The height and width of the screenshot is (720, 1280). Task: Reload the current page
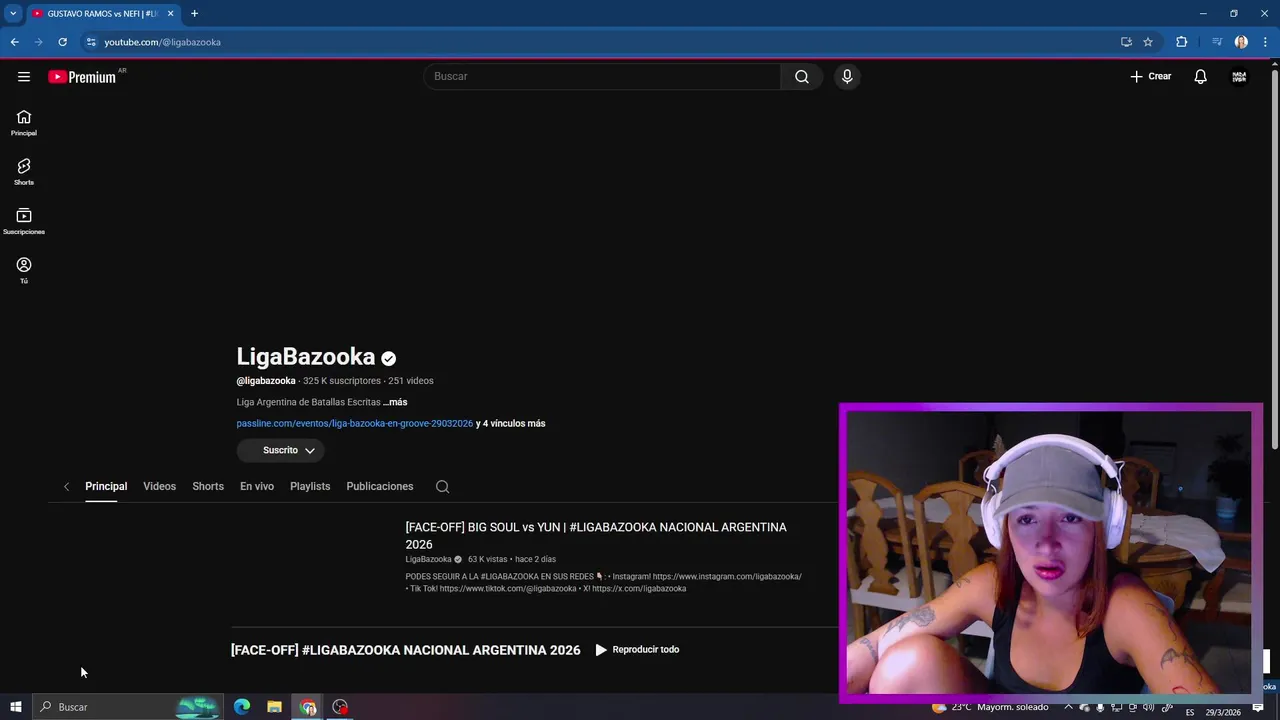pos(62,42)
